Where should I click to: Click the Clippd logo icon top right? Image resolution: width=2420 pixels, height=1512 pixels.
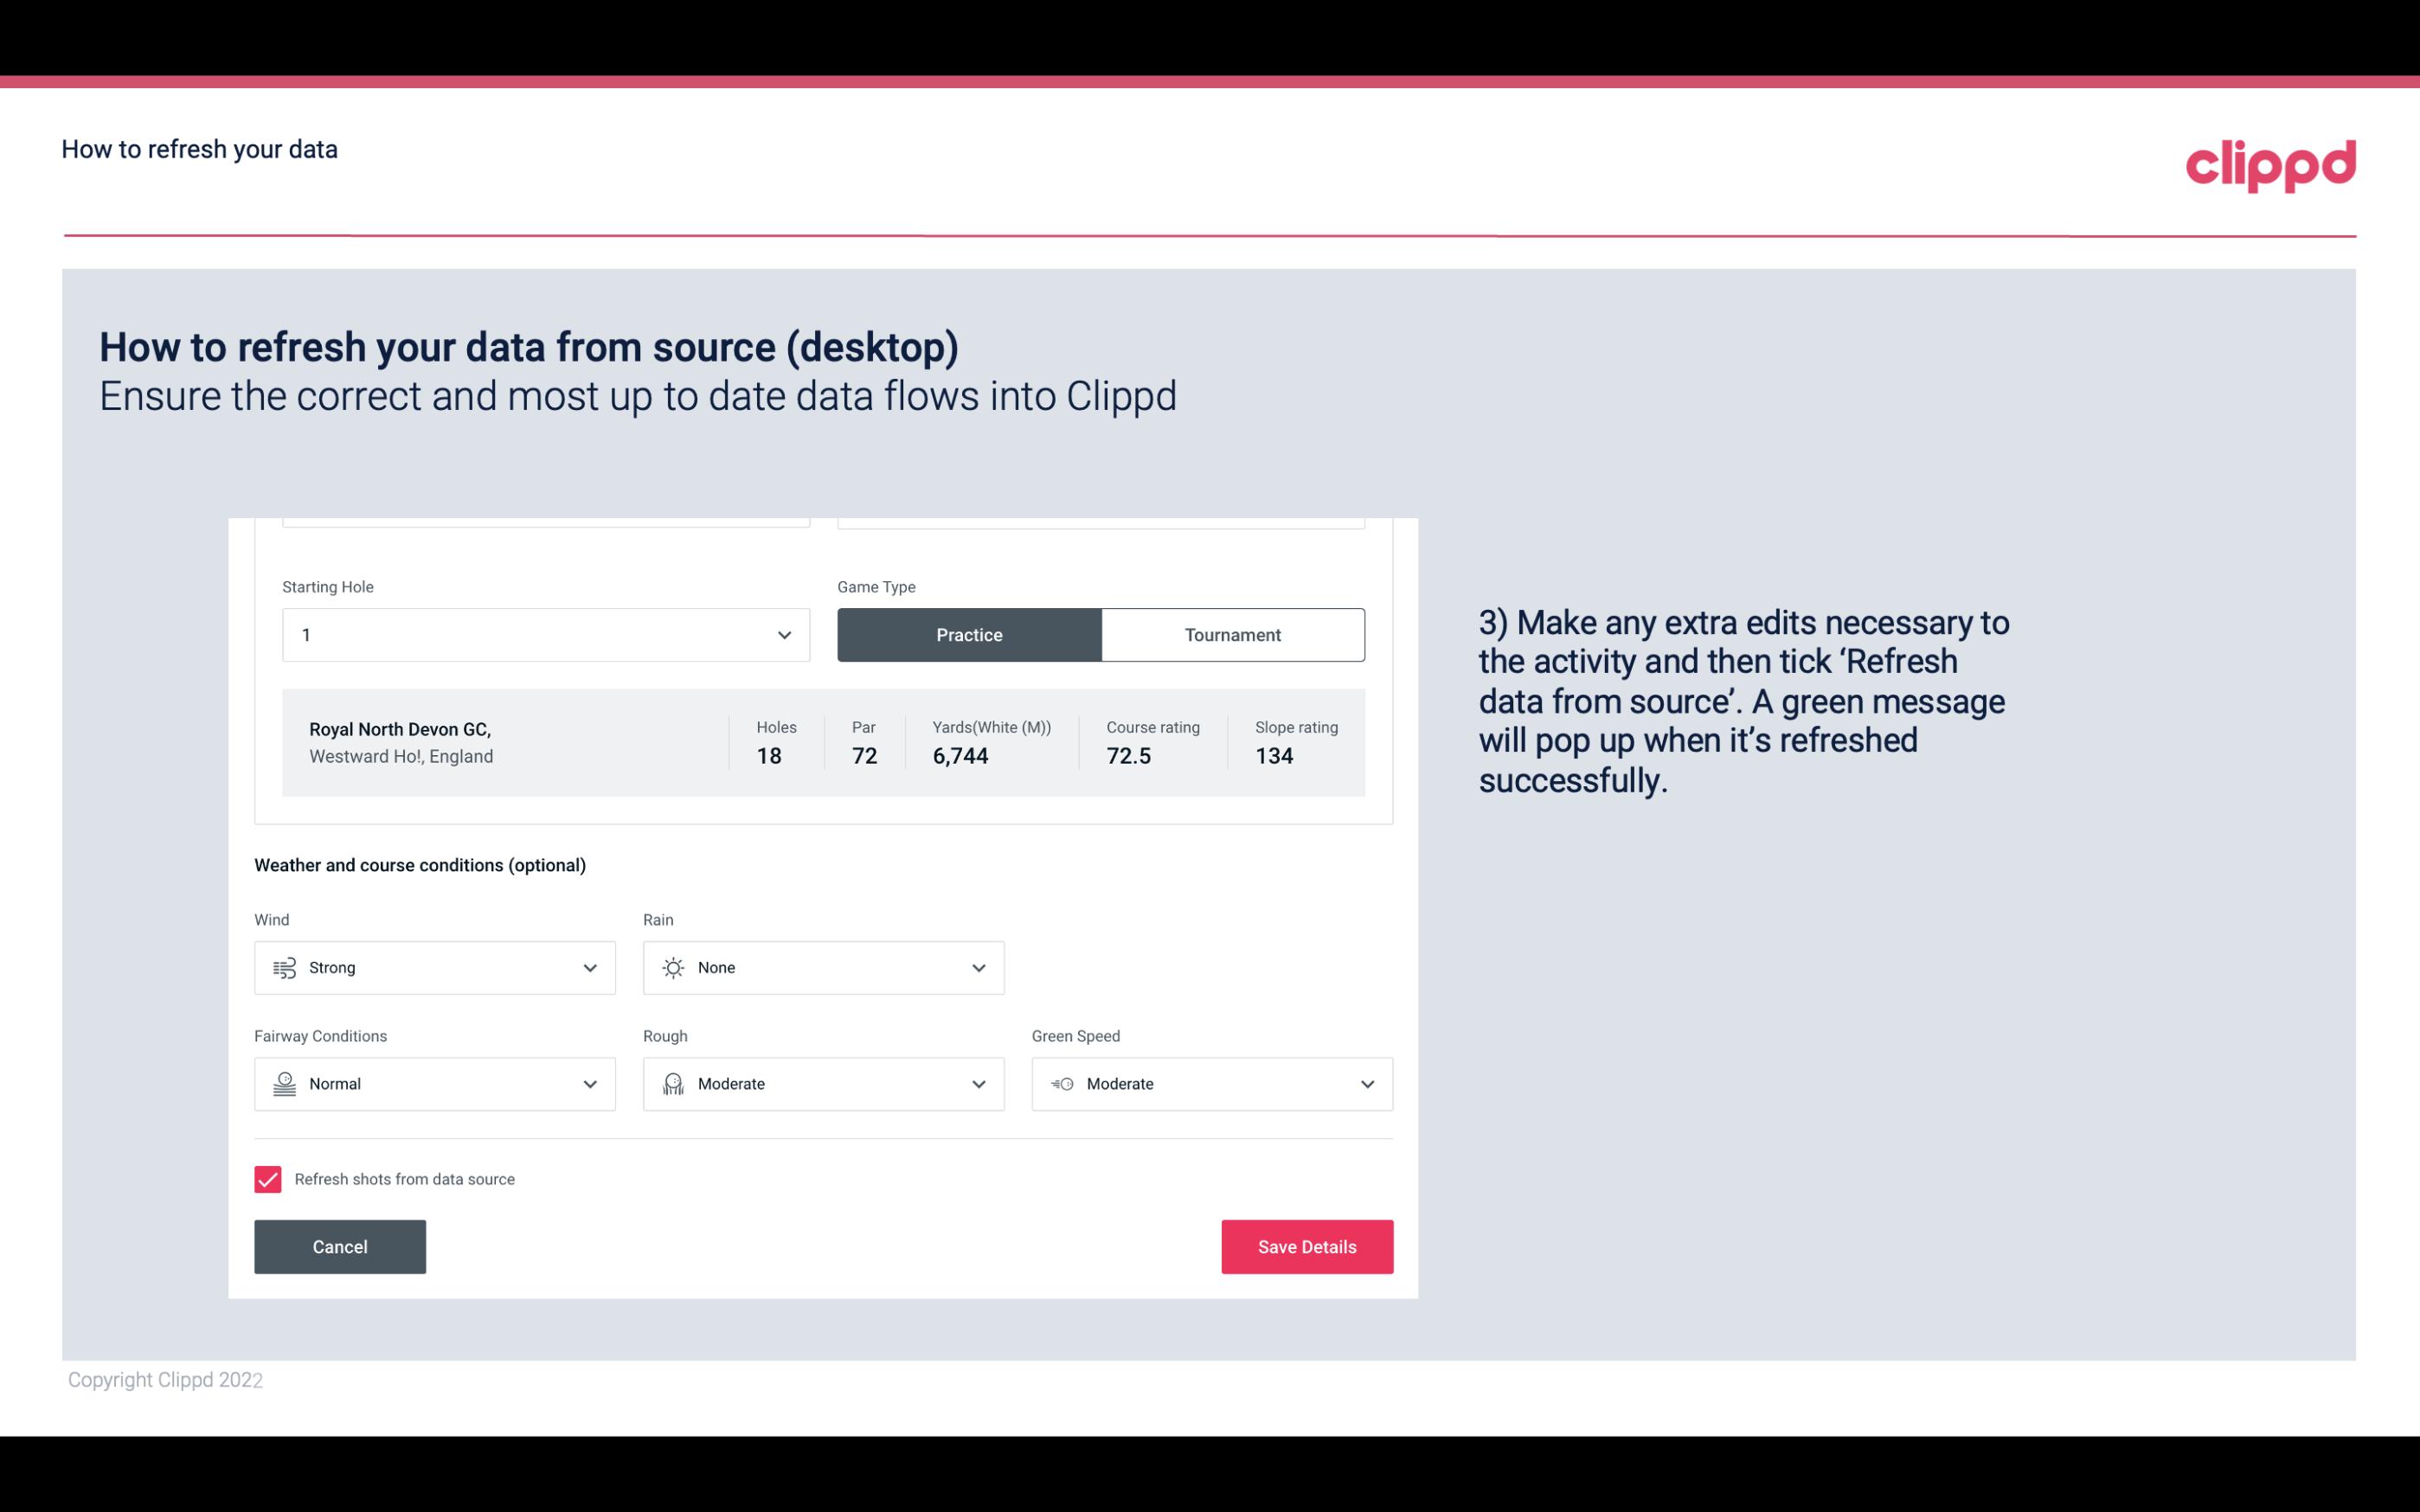coord(2270,162)
